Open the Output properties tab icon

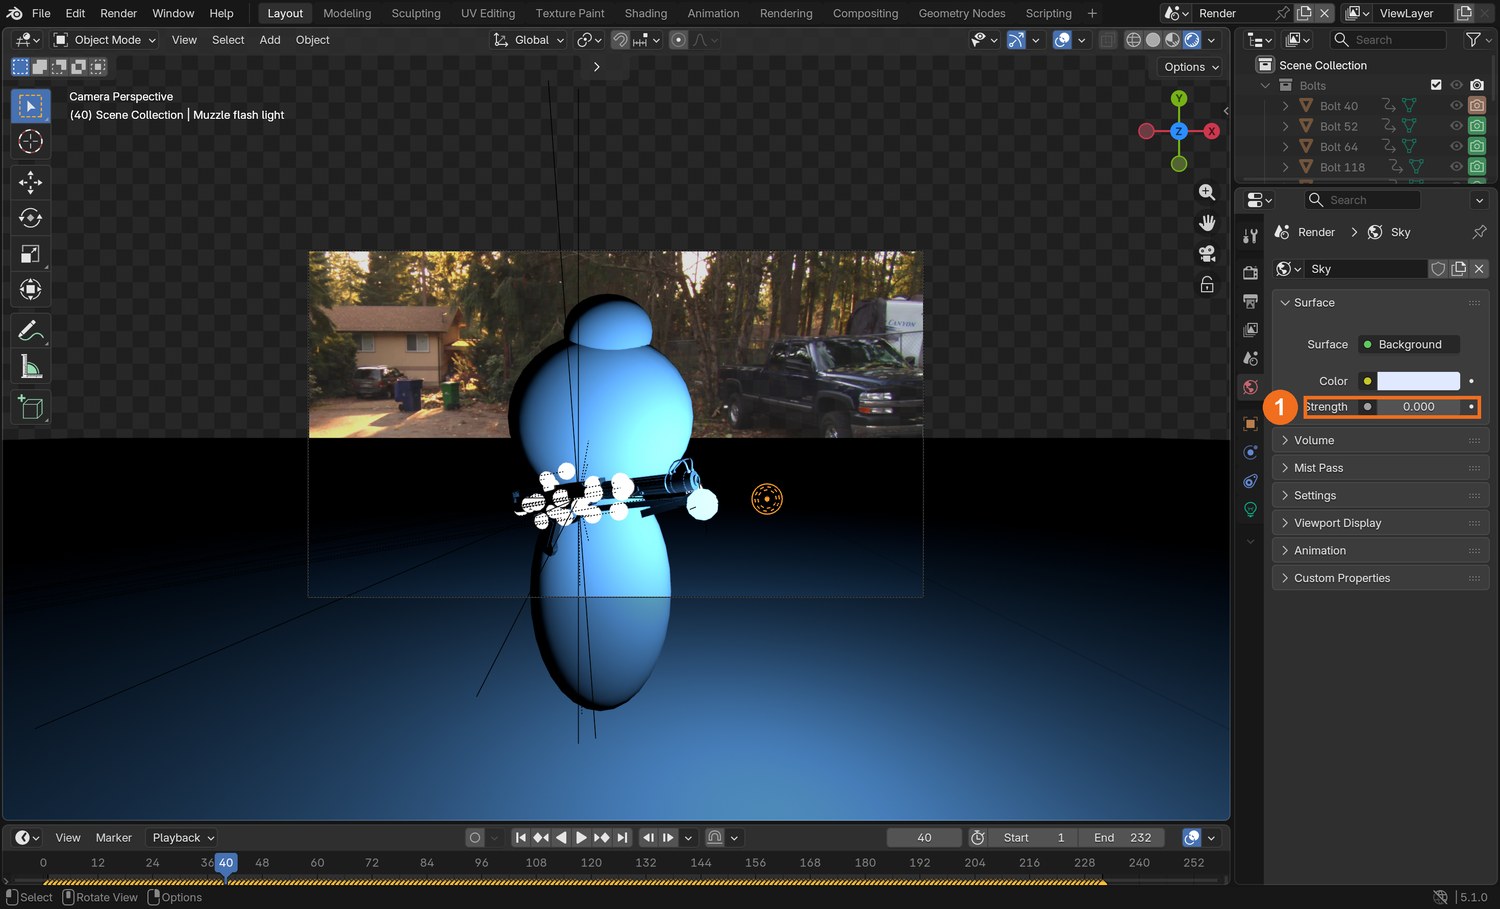tap(1250, 301)
